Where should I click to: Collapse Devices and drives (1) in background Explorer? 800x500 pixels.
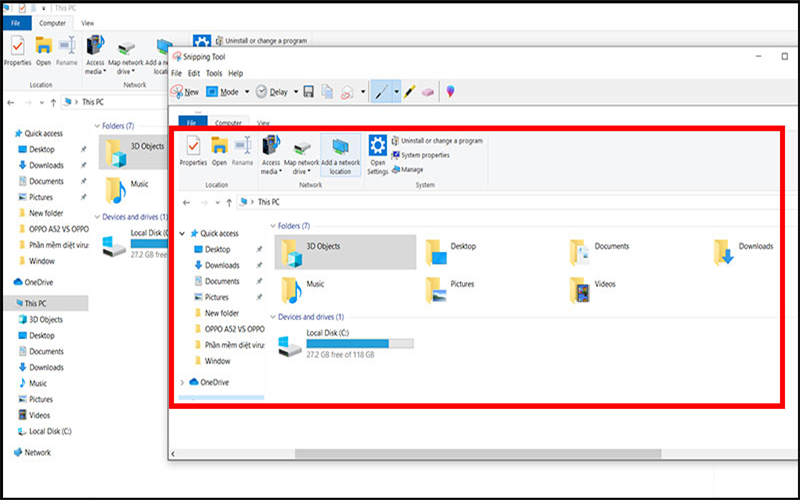coord(97,217)
